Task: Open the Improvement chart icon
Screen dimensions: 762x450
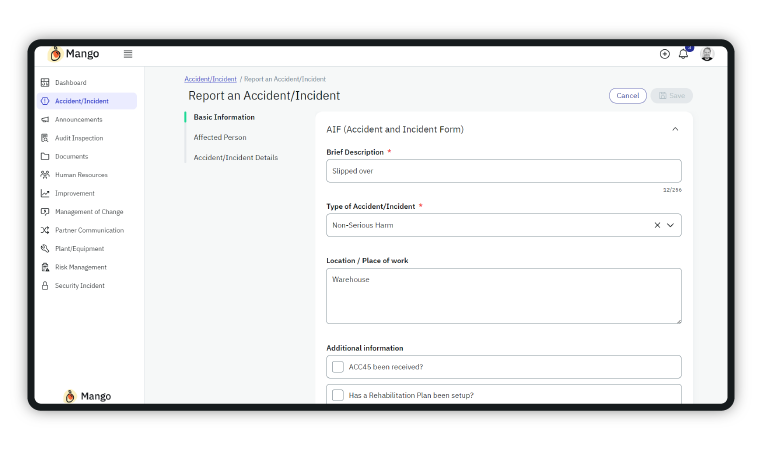Action: [x=45, y=194]
